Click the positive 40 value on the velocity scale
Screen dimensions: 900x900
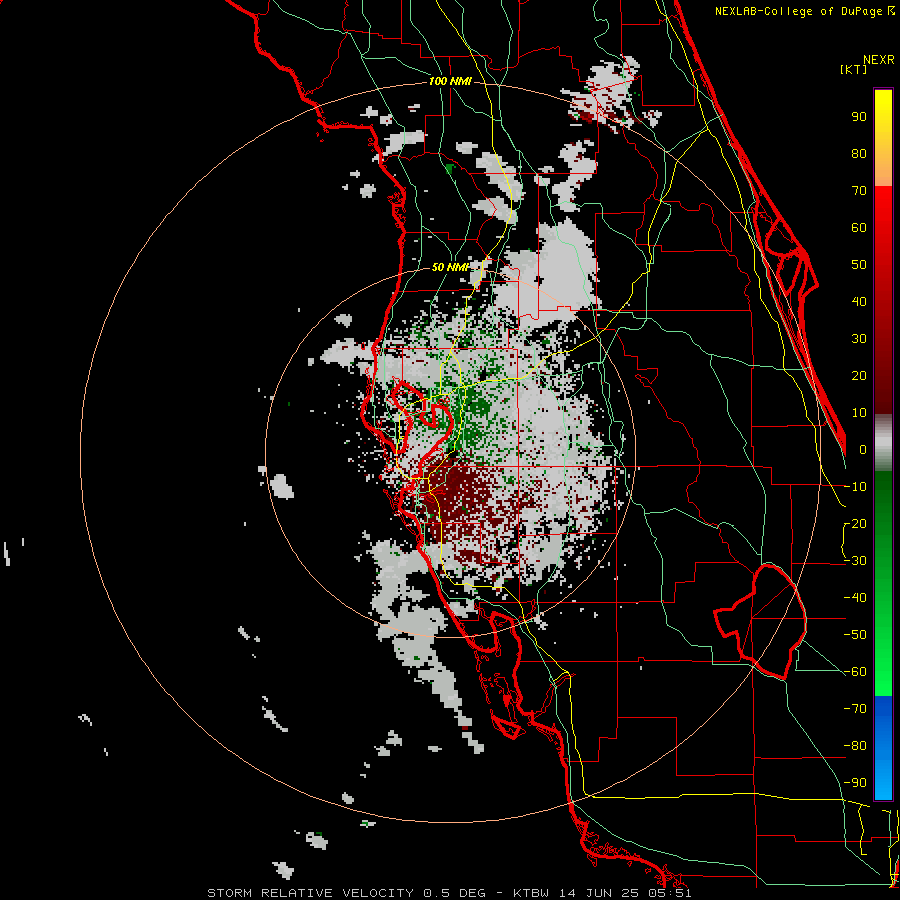(x=859, y=302)
